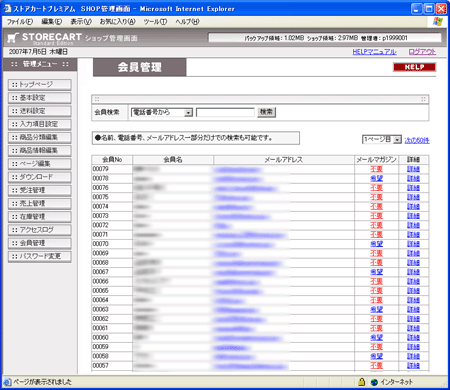This screenshot has width=450, height=390.
Task: Click 希望 magazine status for member 00067
Action: point(376,272)
